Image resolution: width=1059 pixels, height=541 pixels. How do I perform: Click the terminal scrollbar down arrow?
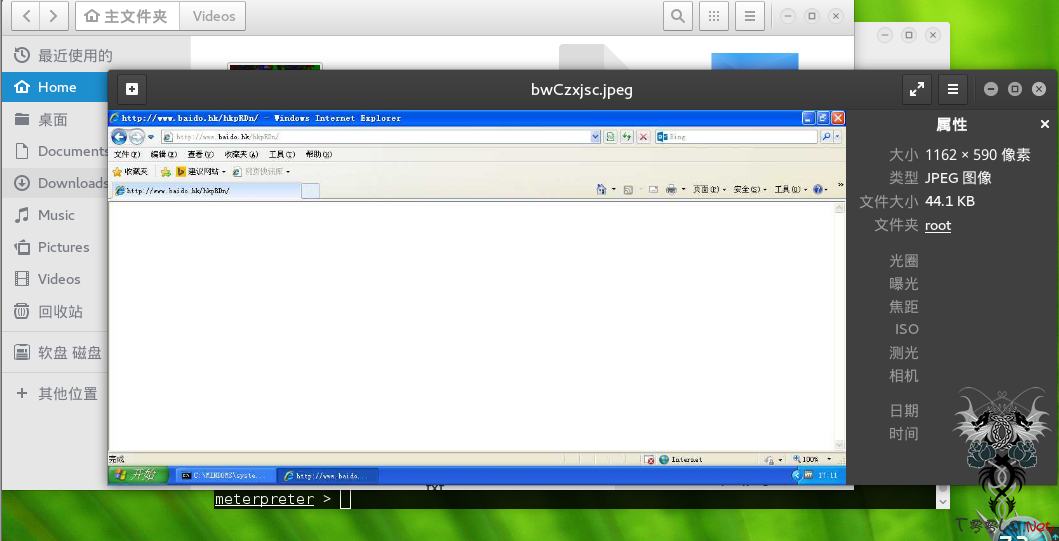[943, 501]
